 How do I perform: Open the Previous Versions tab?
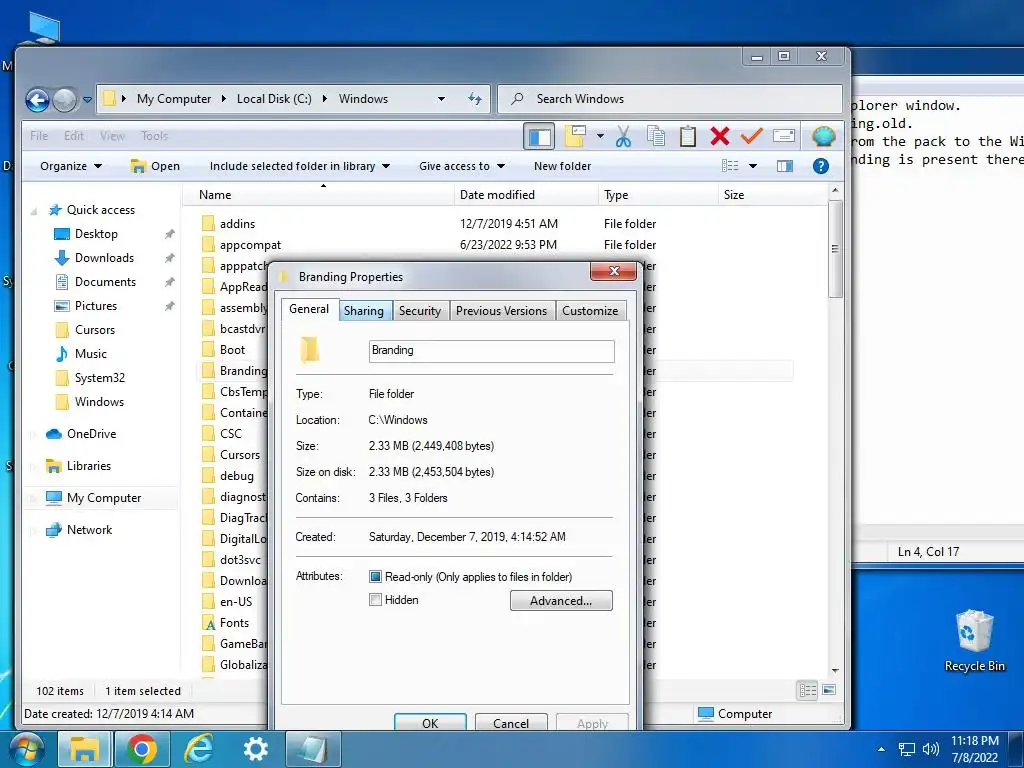502,311
